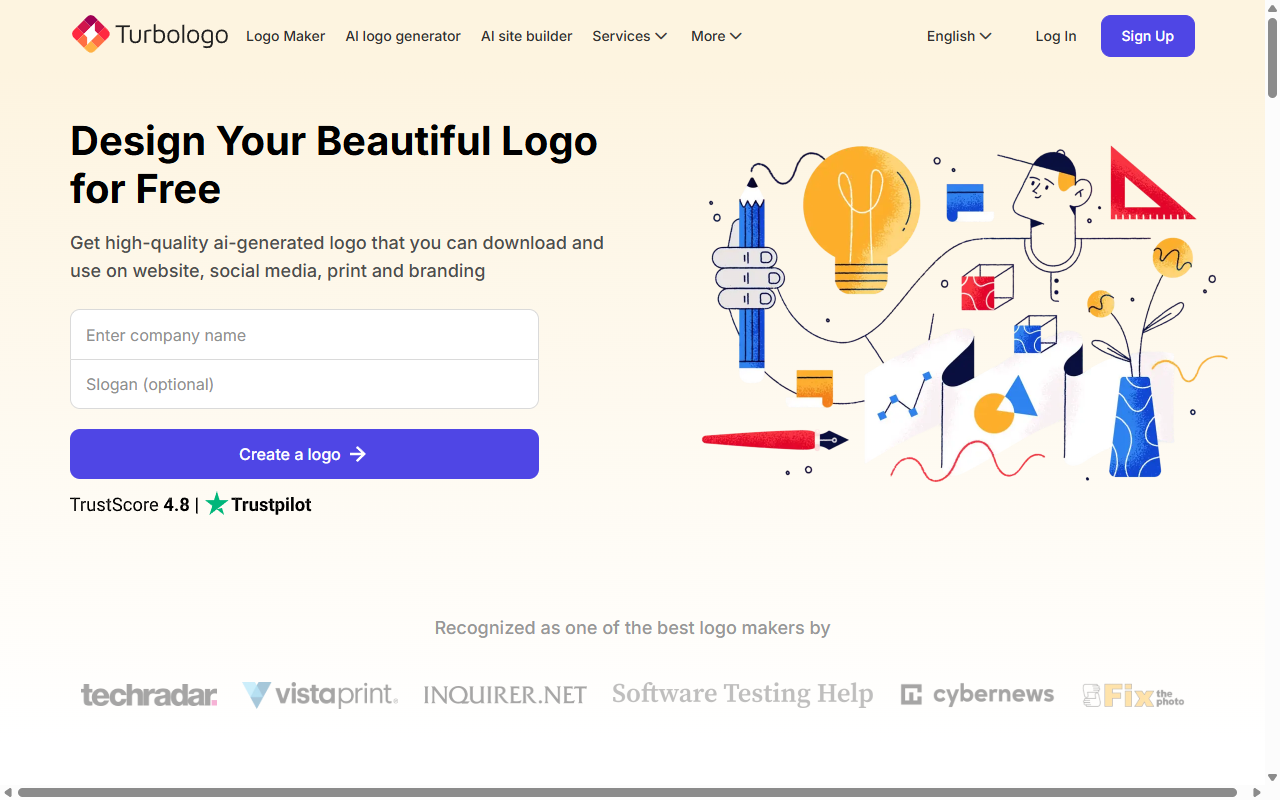The width and height of the screenshot is (1280, 800).
Task: Select the FixThePhoto logo
Action: tap(1132, 694)
